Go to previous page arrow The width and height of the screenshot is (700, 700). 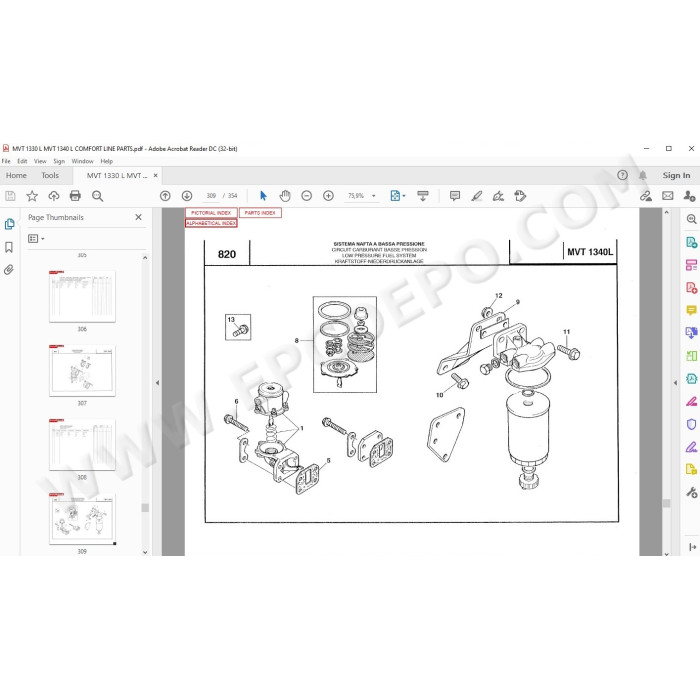165,196
